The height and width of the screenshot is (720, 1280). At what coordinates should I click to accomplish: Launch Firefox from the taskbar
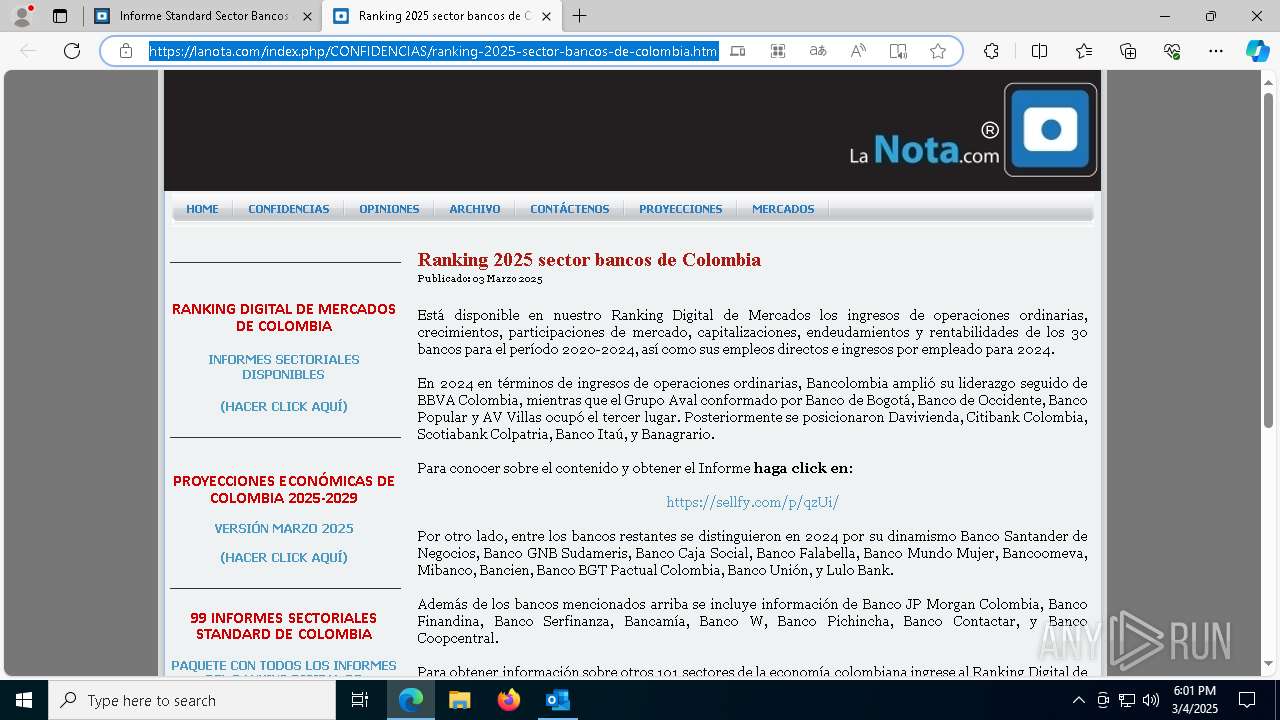click(x=508, y=700)
